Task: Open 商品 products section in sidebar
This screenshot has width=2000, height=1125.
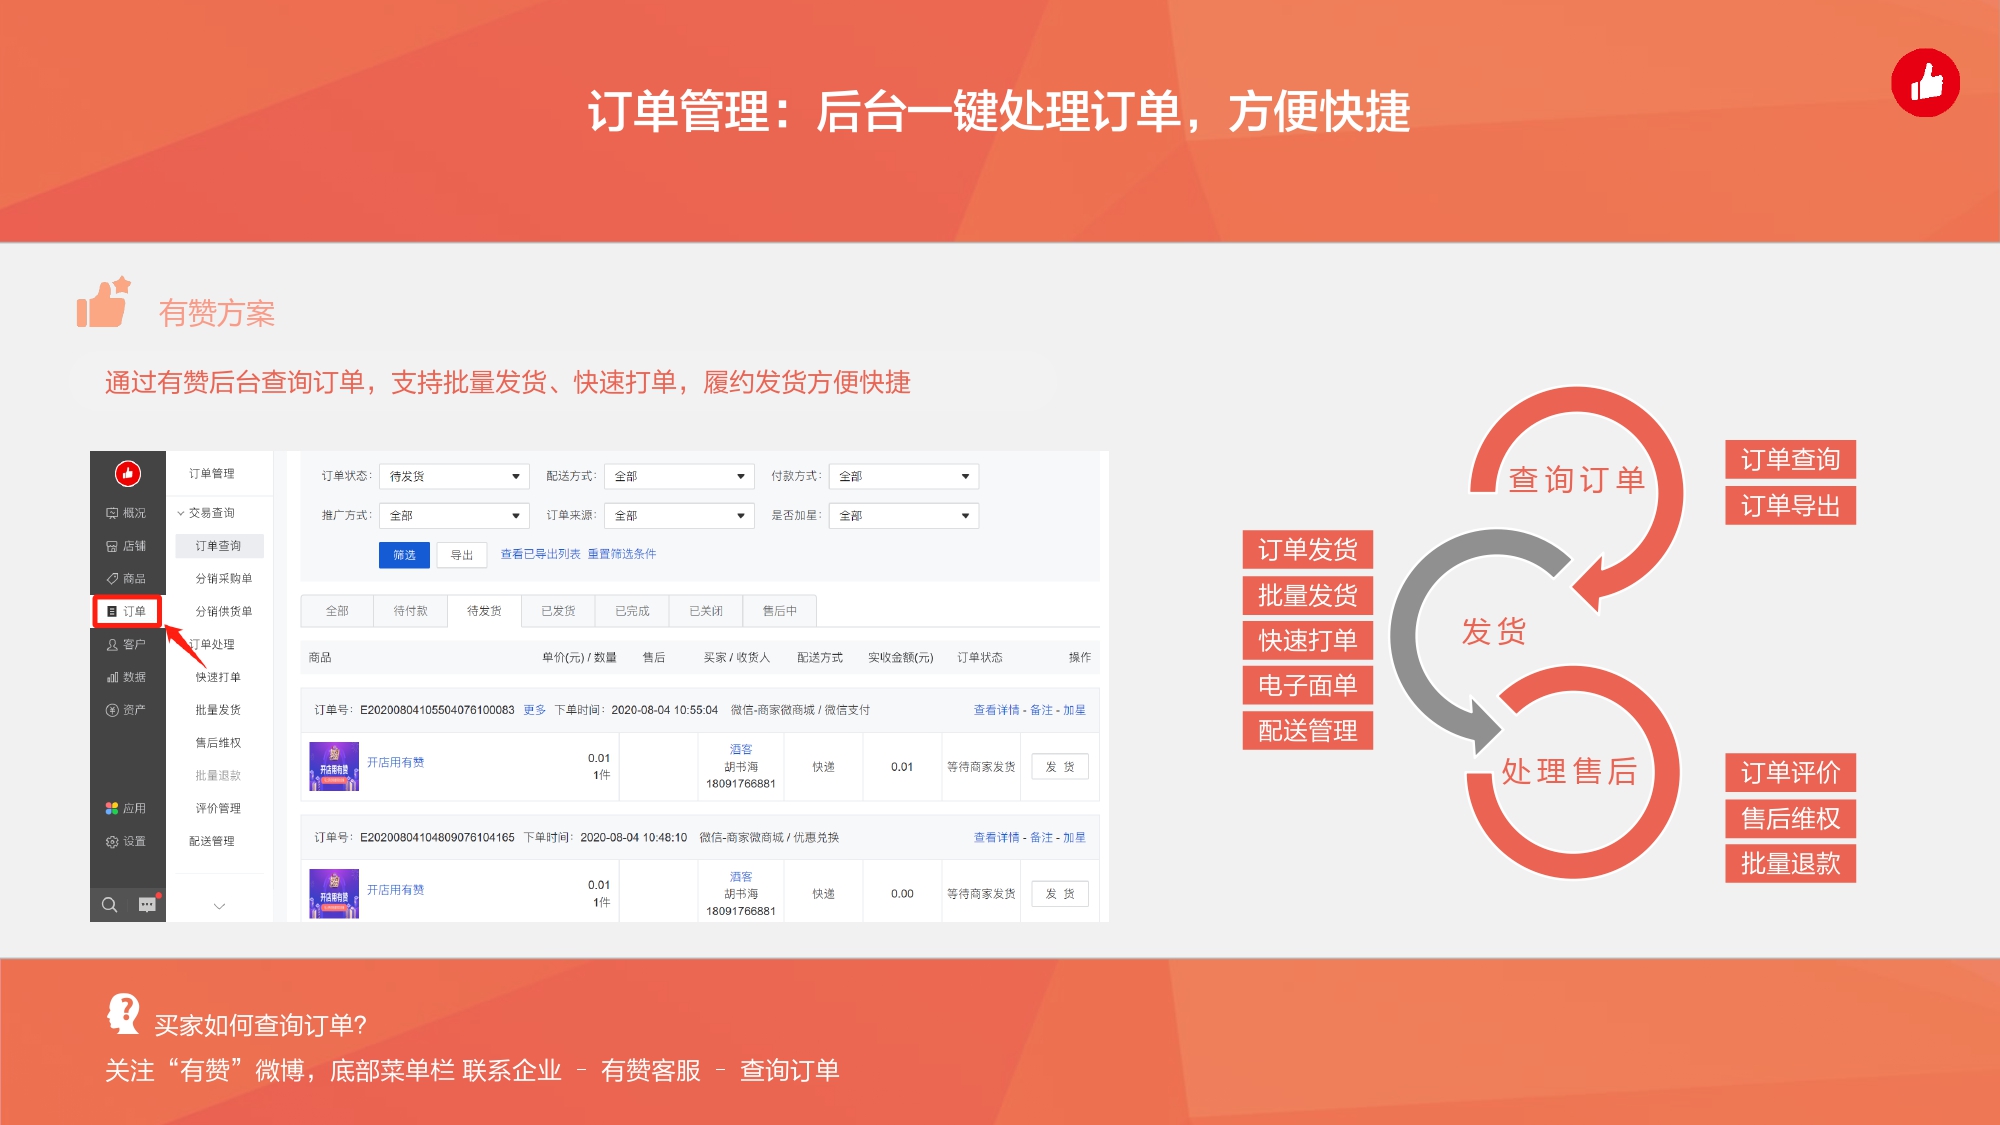Action: click(x=127, y=579)
